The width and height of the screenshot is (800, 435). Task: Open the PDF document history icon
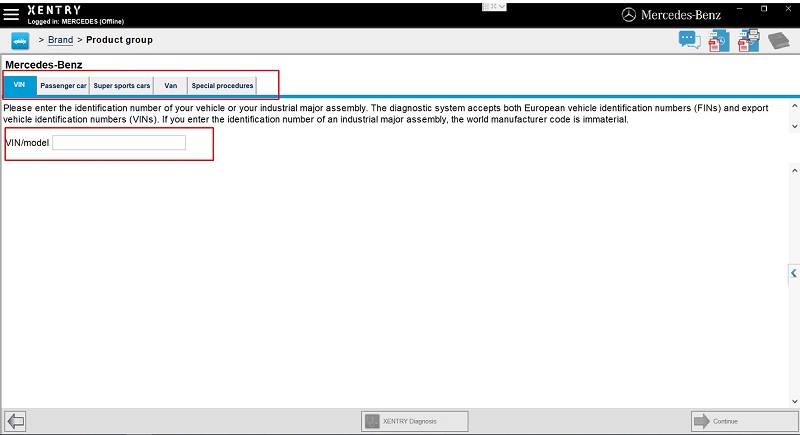(719, 41)
